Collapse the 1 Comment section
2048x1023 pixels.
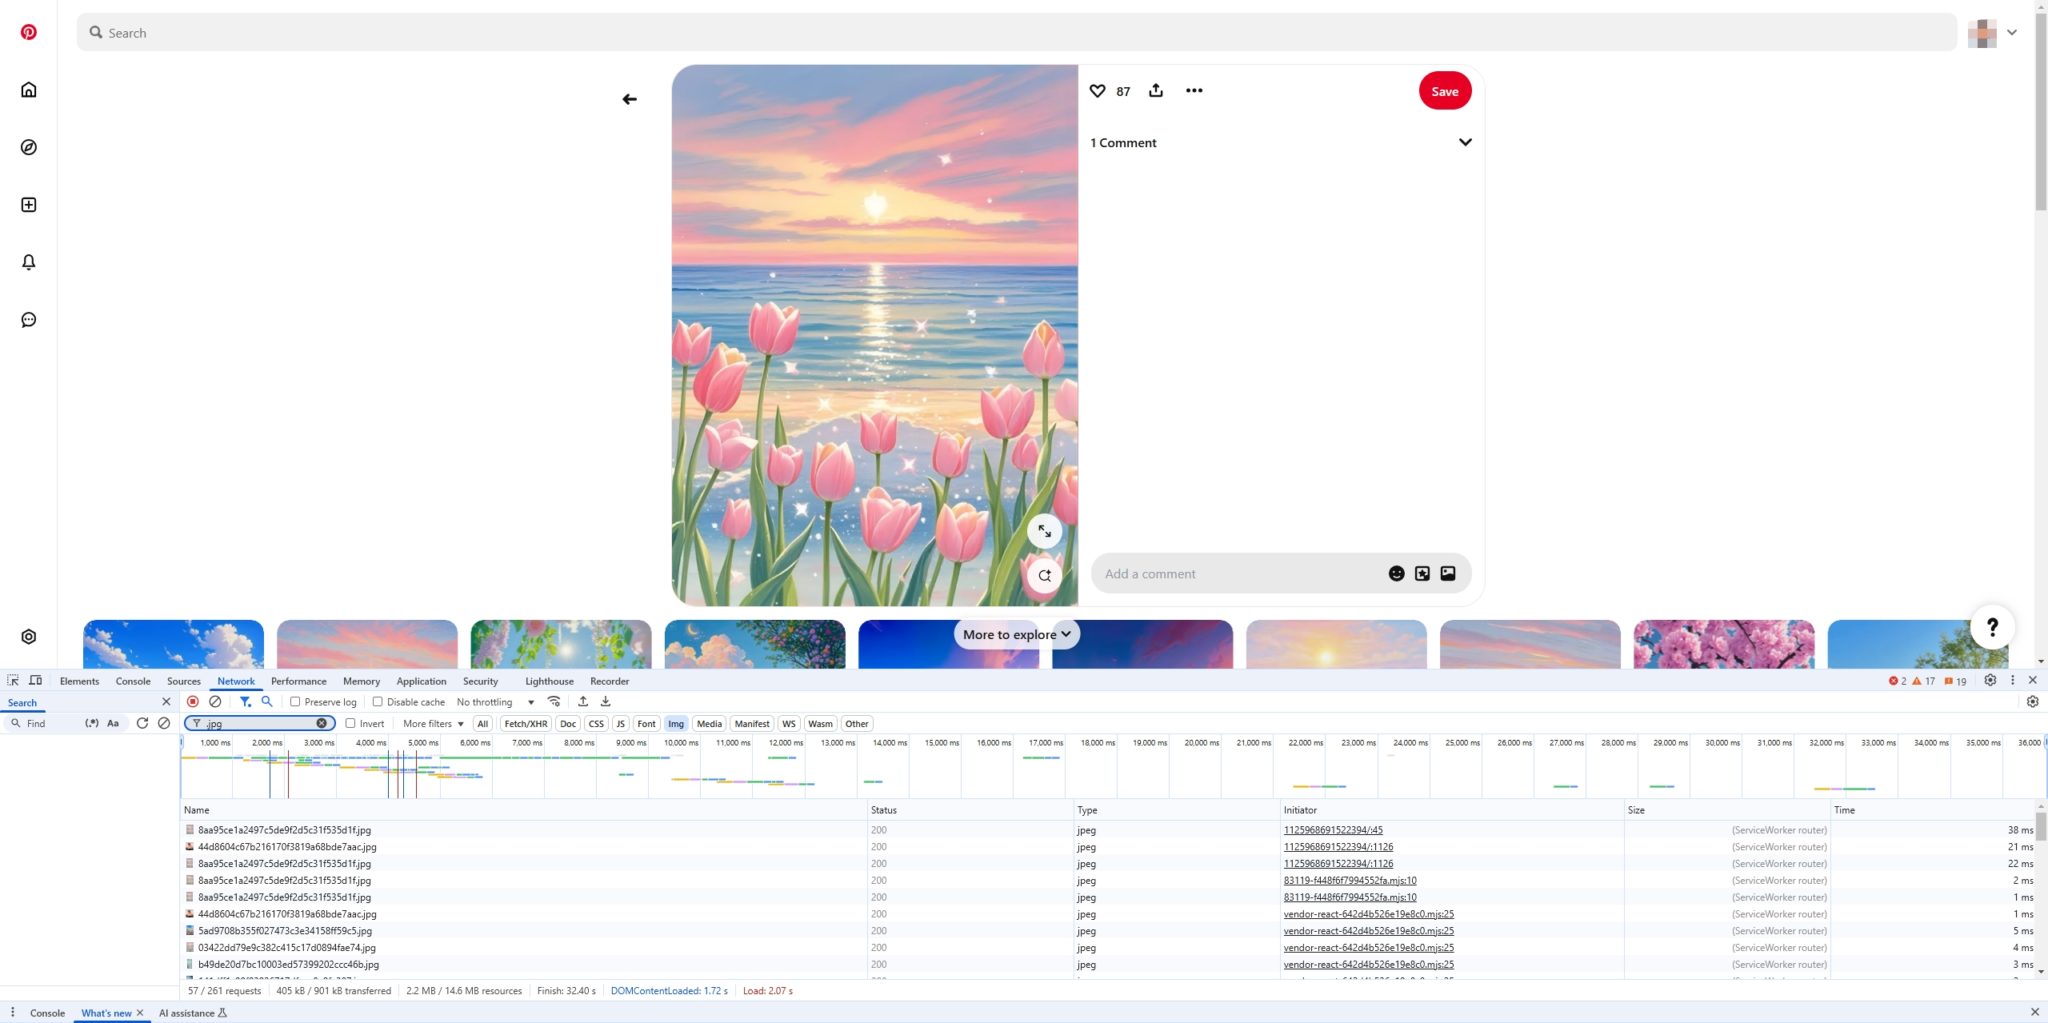[1464, 142]
